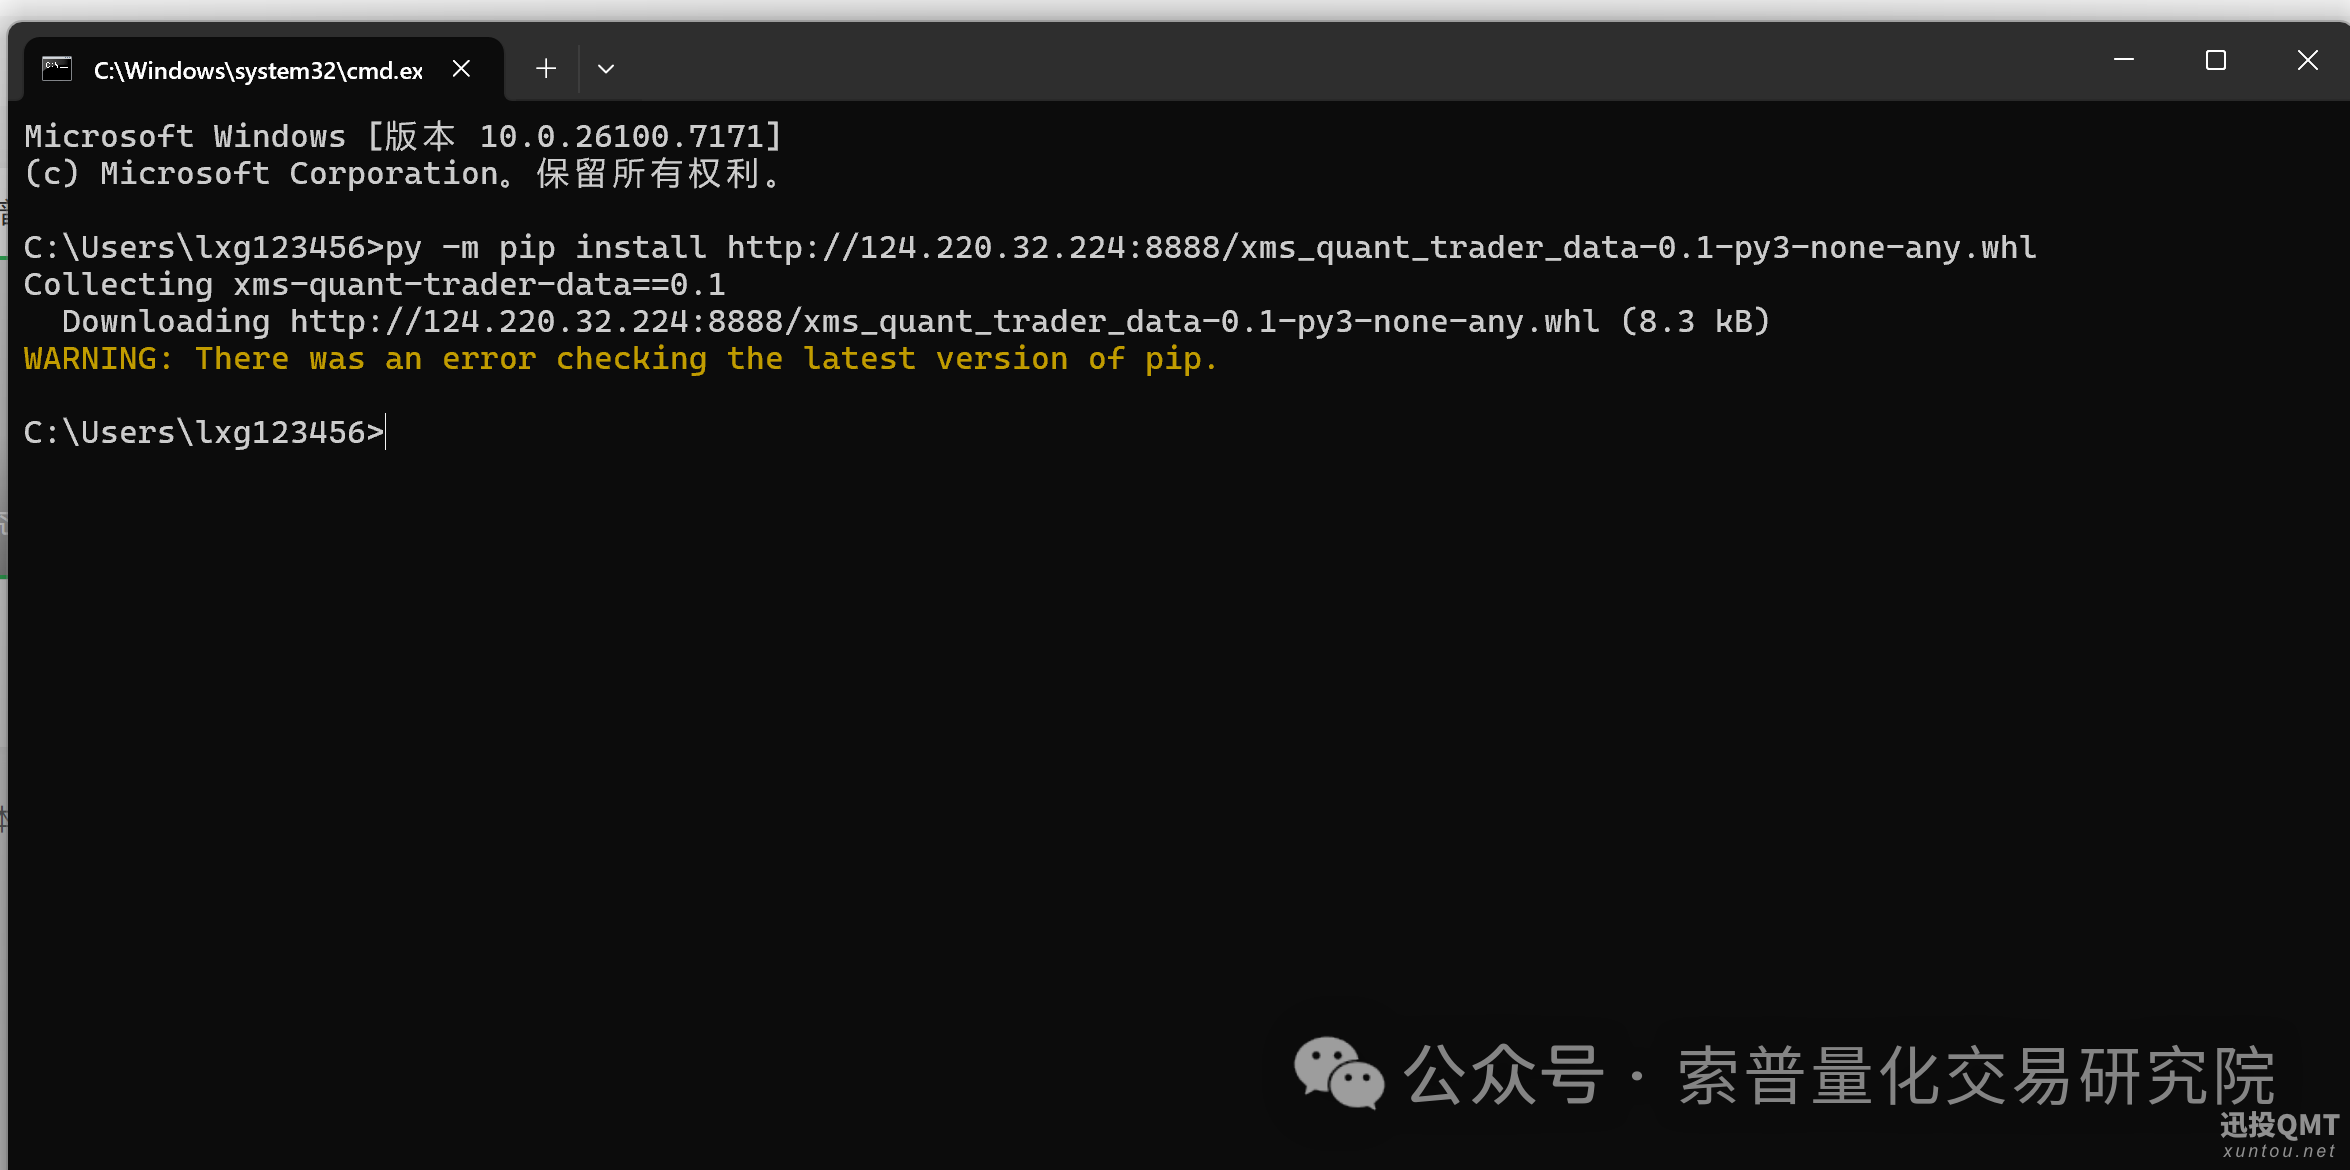
Task: Close the cmd.exe tab
Action: (x=461, y=69)
